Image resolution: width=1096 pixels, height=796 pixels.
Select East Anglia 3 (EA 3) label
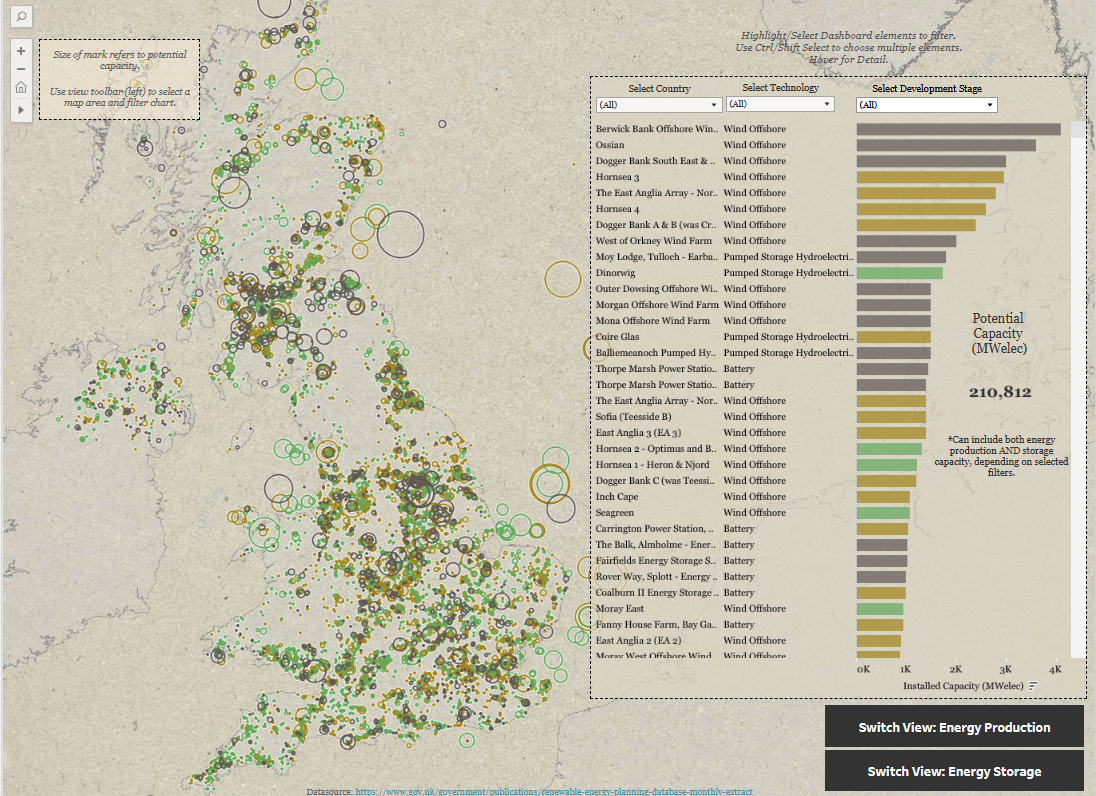(638, 433)
